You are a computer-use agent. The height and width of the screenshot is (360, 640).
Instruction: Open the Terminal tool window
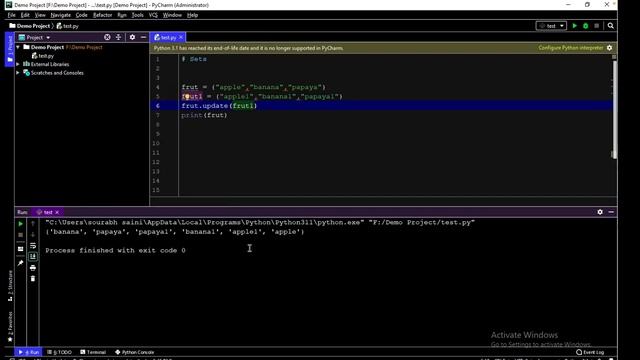click(93, 352)
